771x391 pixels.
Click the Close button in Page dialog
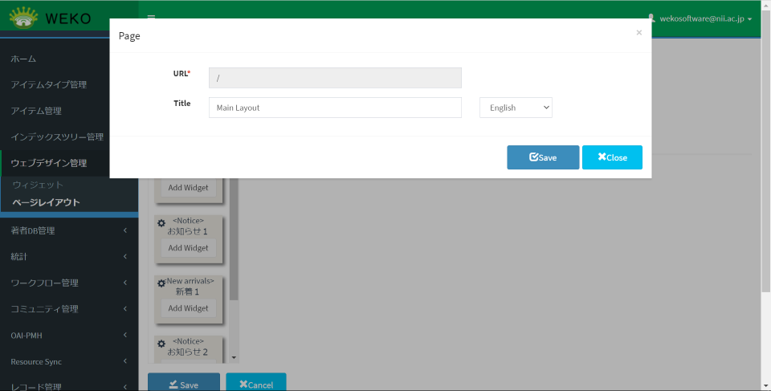tap(612, 157)
